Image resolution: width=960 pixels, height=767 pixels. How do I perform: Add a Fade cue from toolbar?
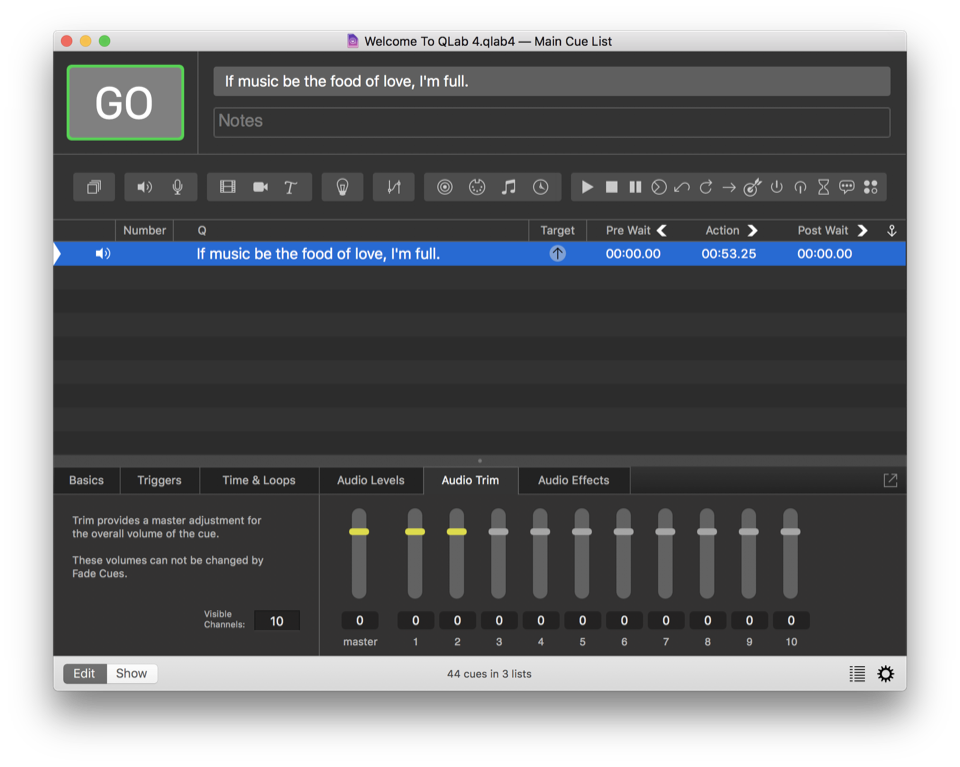394,187
